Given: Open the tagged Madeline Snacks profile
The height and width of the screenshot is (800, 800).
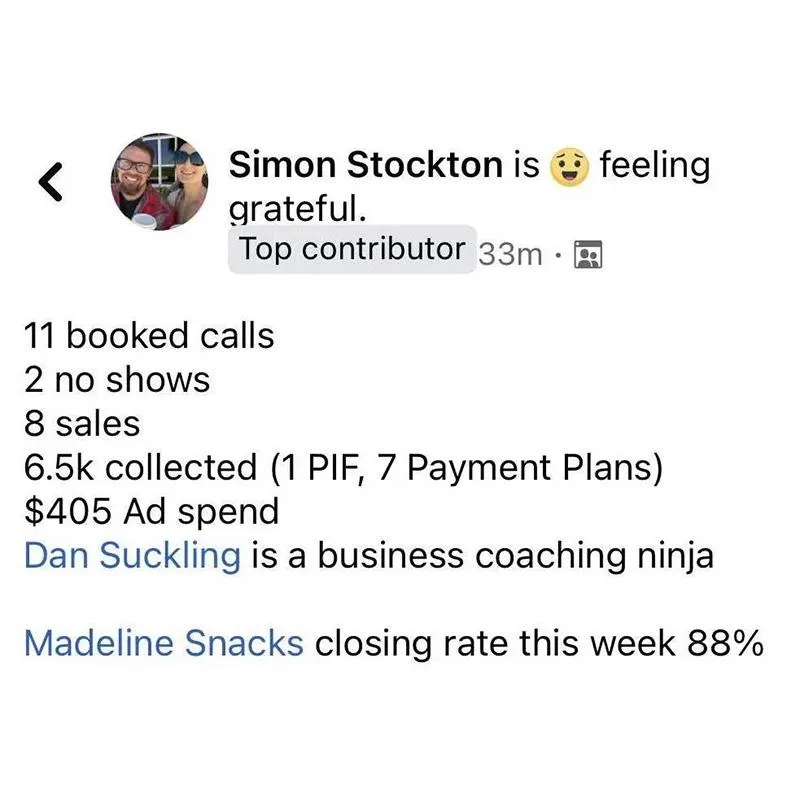Looking at the screenshot, I should [x=164, y=643].
